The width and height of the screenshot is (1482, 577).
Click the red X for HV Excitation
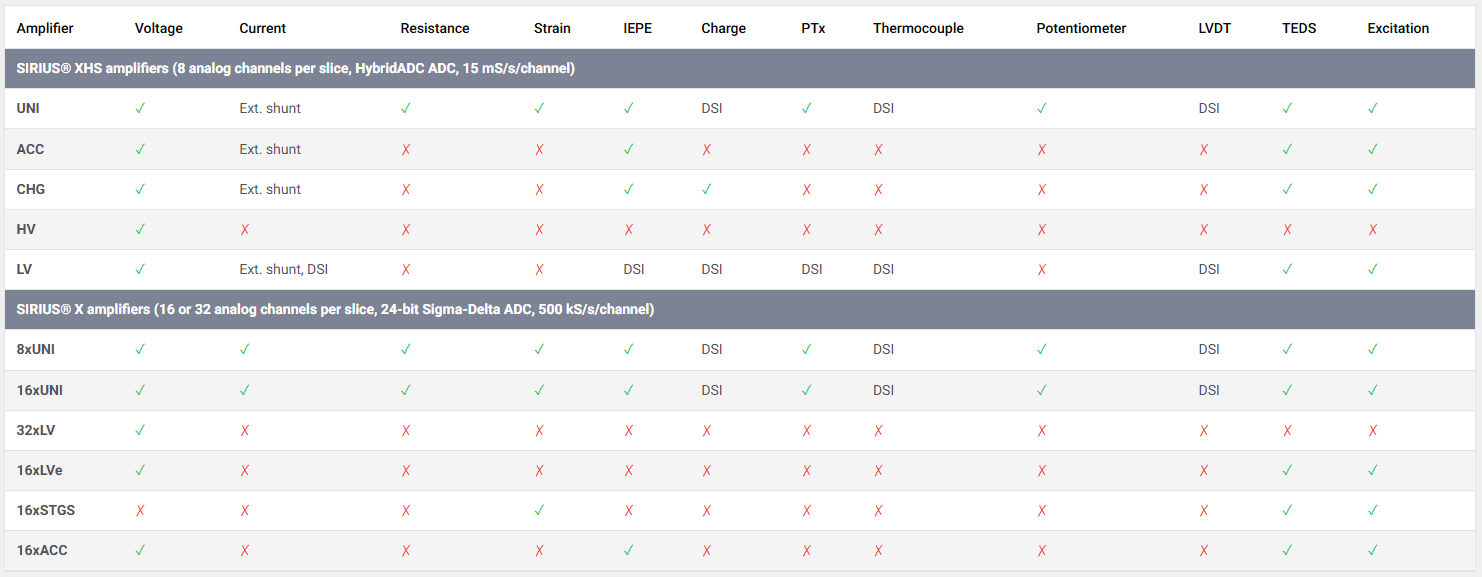[x=1373, y=229]
